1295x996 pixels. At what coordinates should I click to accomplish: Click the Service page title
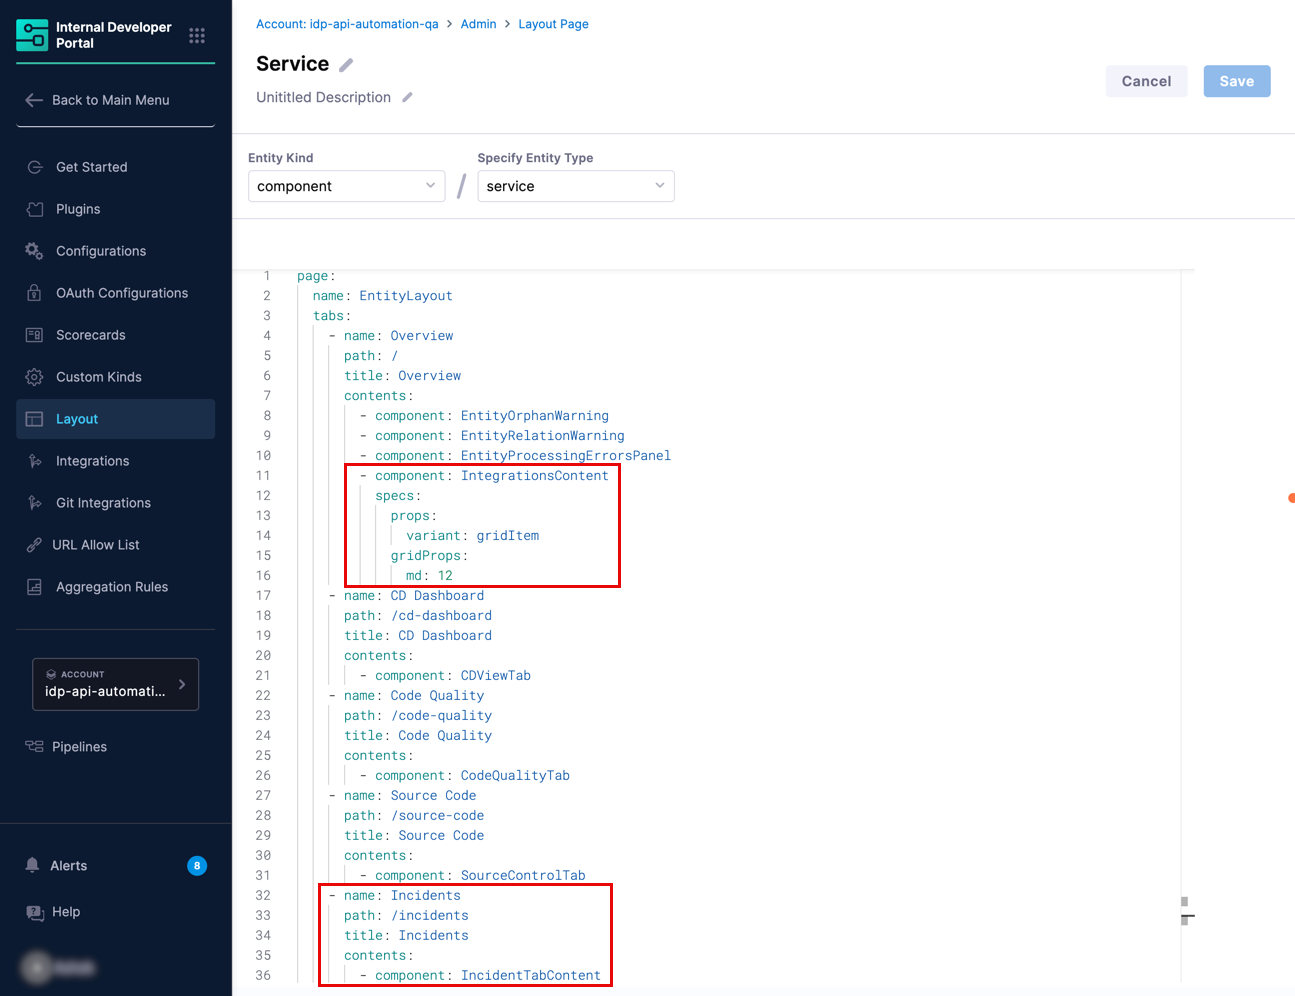pos(292,64)
